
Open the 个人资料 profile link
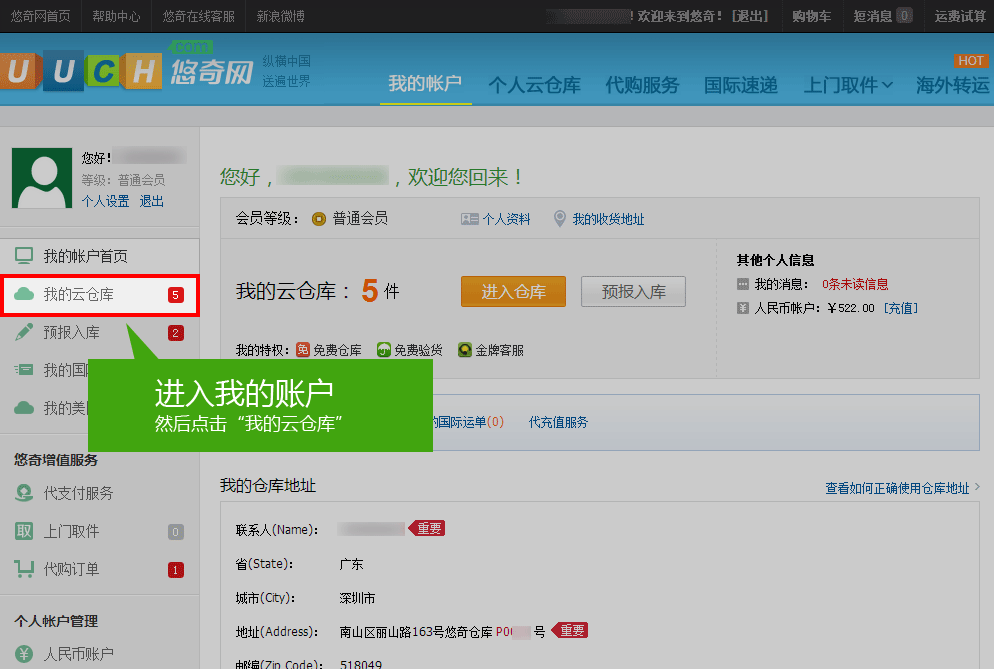coord(506,219)
